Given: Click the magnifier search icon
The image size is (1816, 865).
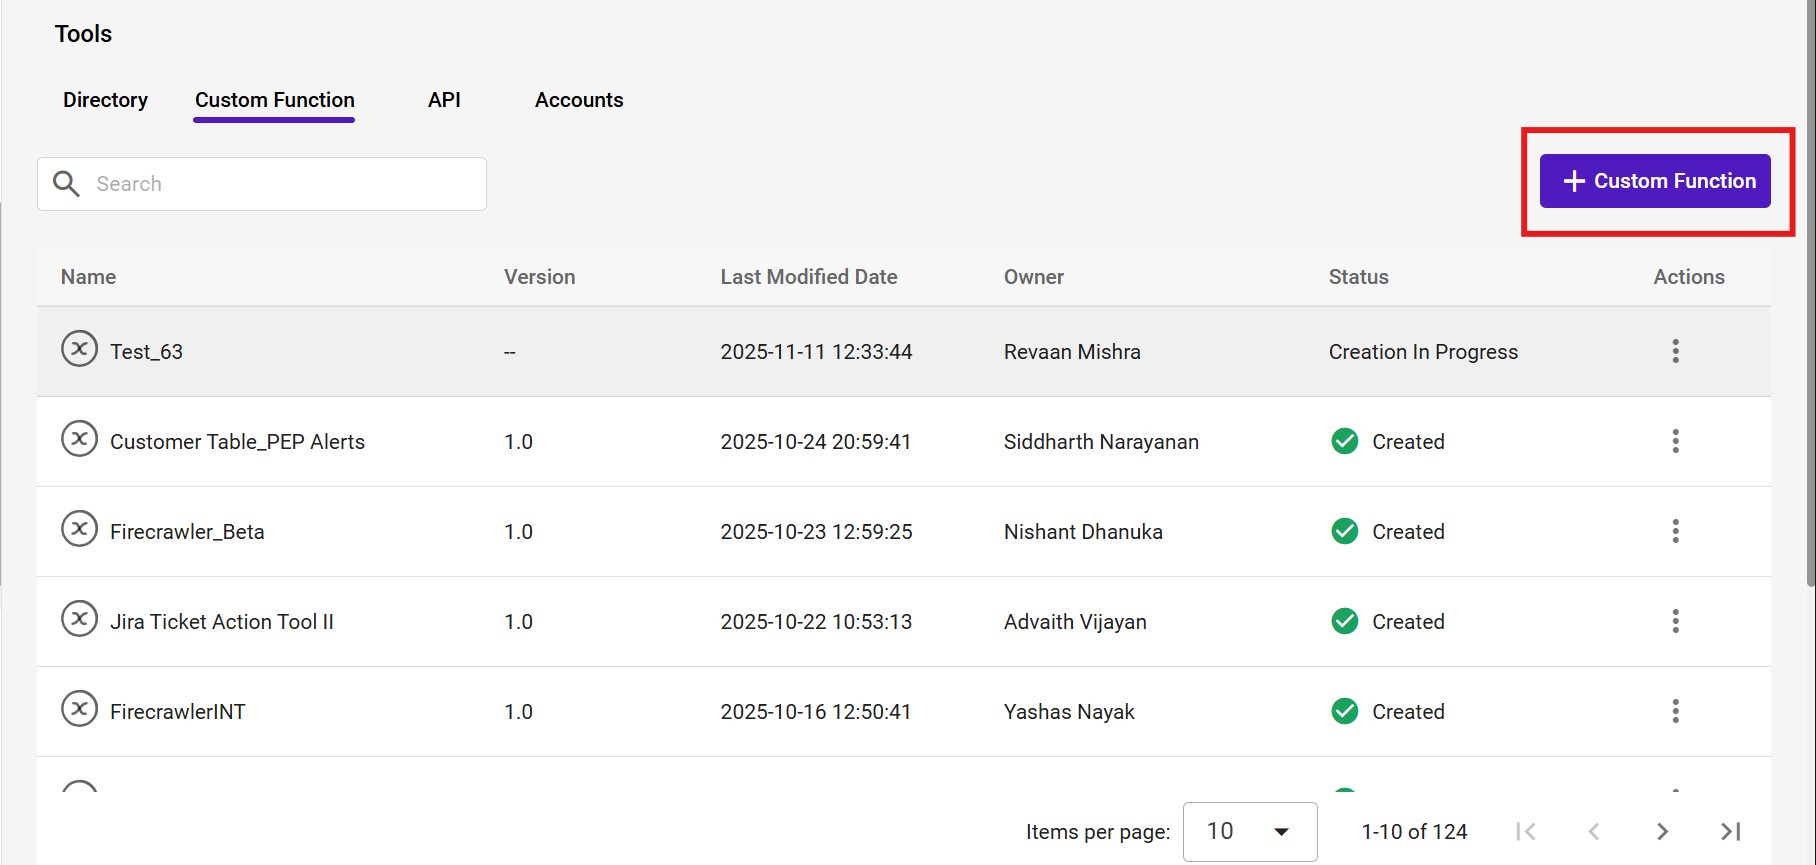Looking at the screenshot, I should click(66, 184).
